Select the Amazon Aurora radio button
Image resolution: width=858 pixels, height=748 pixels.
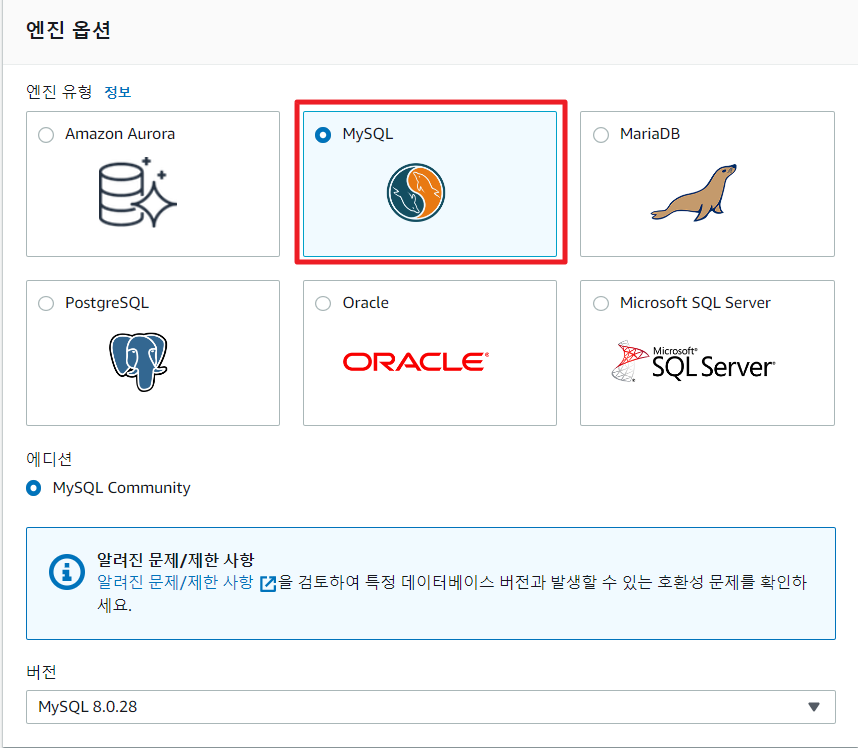pyautogui.click(x=46, y=135)
